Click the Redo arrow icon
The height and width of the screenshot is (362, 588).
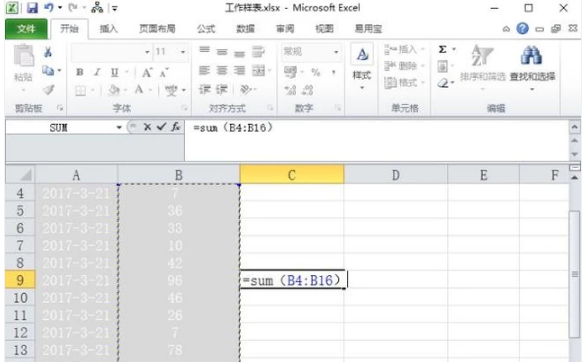pyautogui.click(x=73, y=8)
